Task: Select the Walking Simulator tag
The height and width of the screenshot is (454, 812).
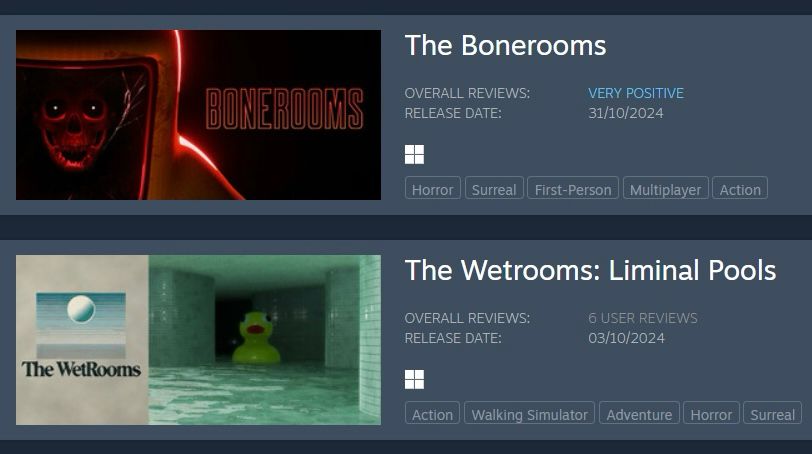Action: (529, 414)
